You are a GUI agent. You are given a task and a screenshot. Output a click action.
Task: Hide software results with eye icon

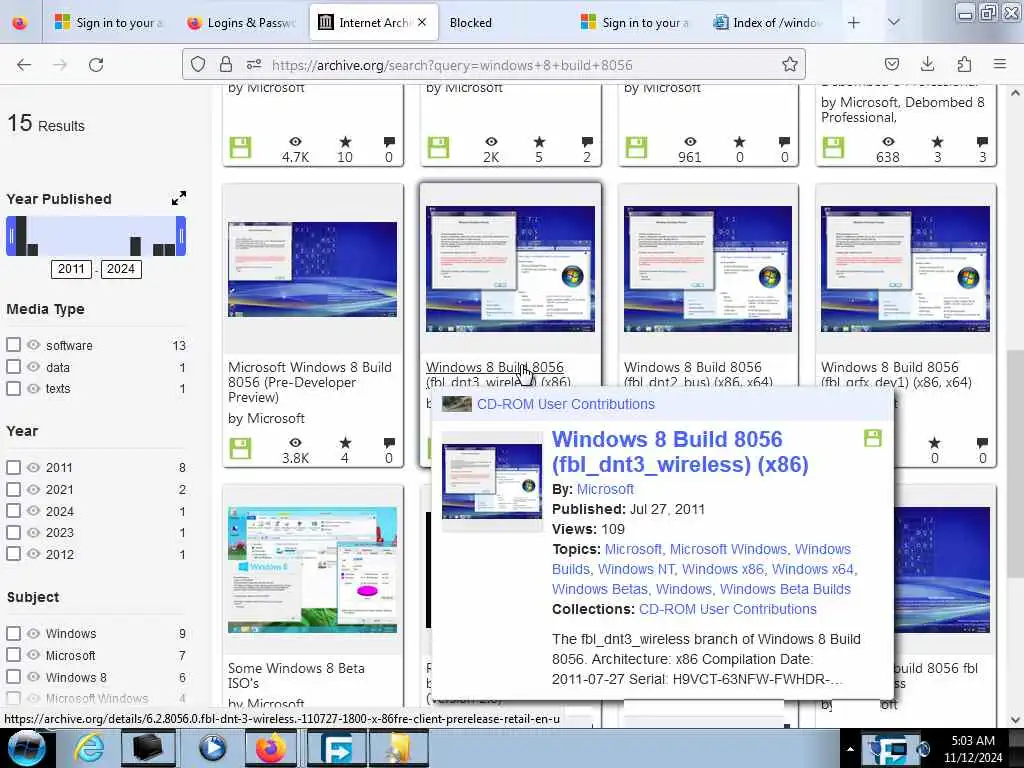click(33, 344)
